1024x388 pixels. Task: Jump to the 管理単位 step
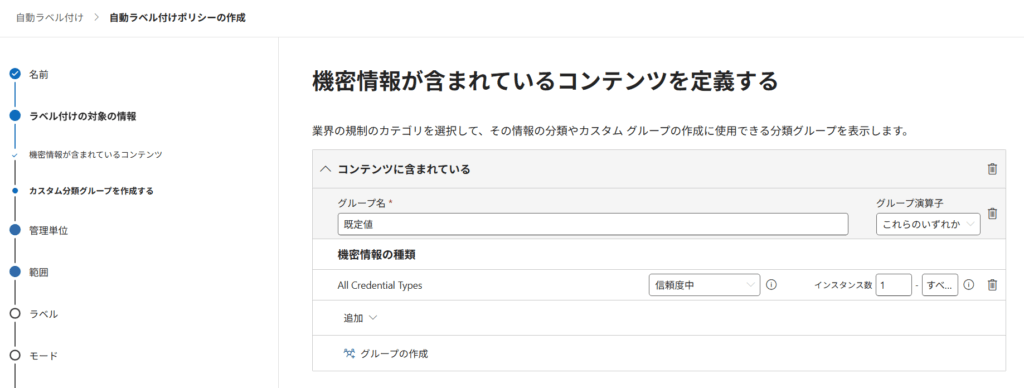48,230
